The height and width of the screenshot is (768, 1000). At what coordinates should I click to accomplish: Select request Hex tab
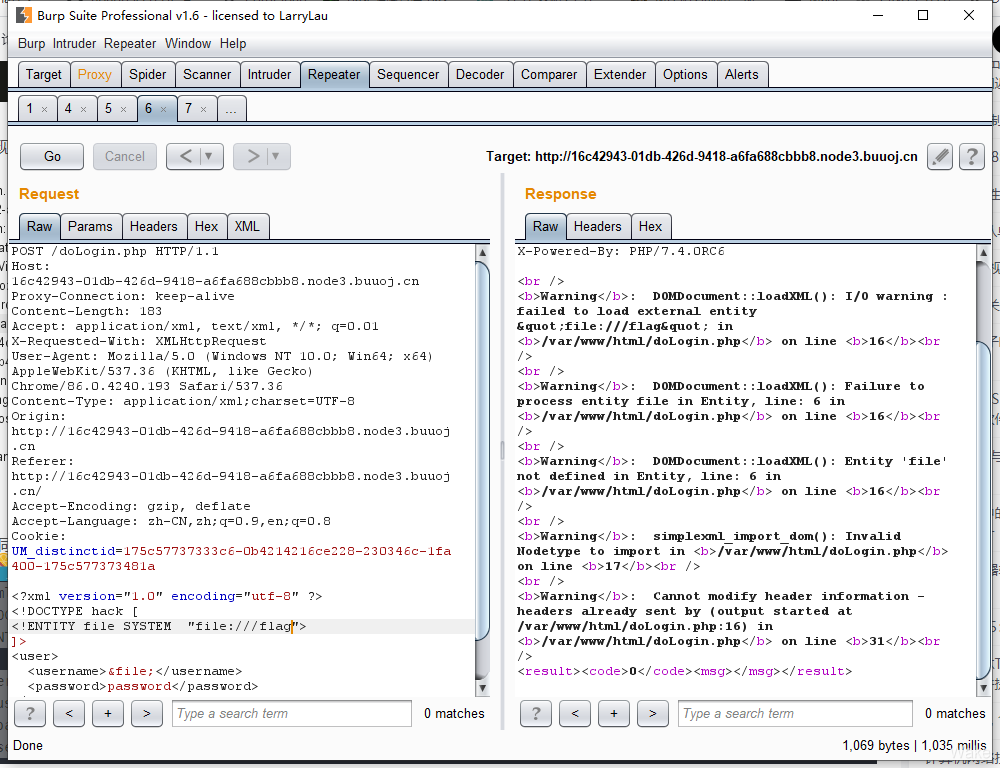click(207, 226)
